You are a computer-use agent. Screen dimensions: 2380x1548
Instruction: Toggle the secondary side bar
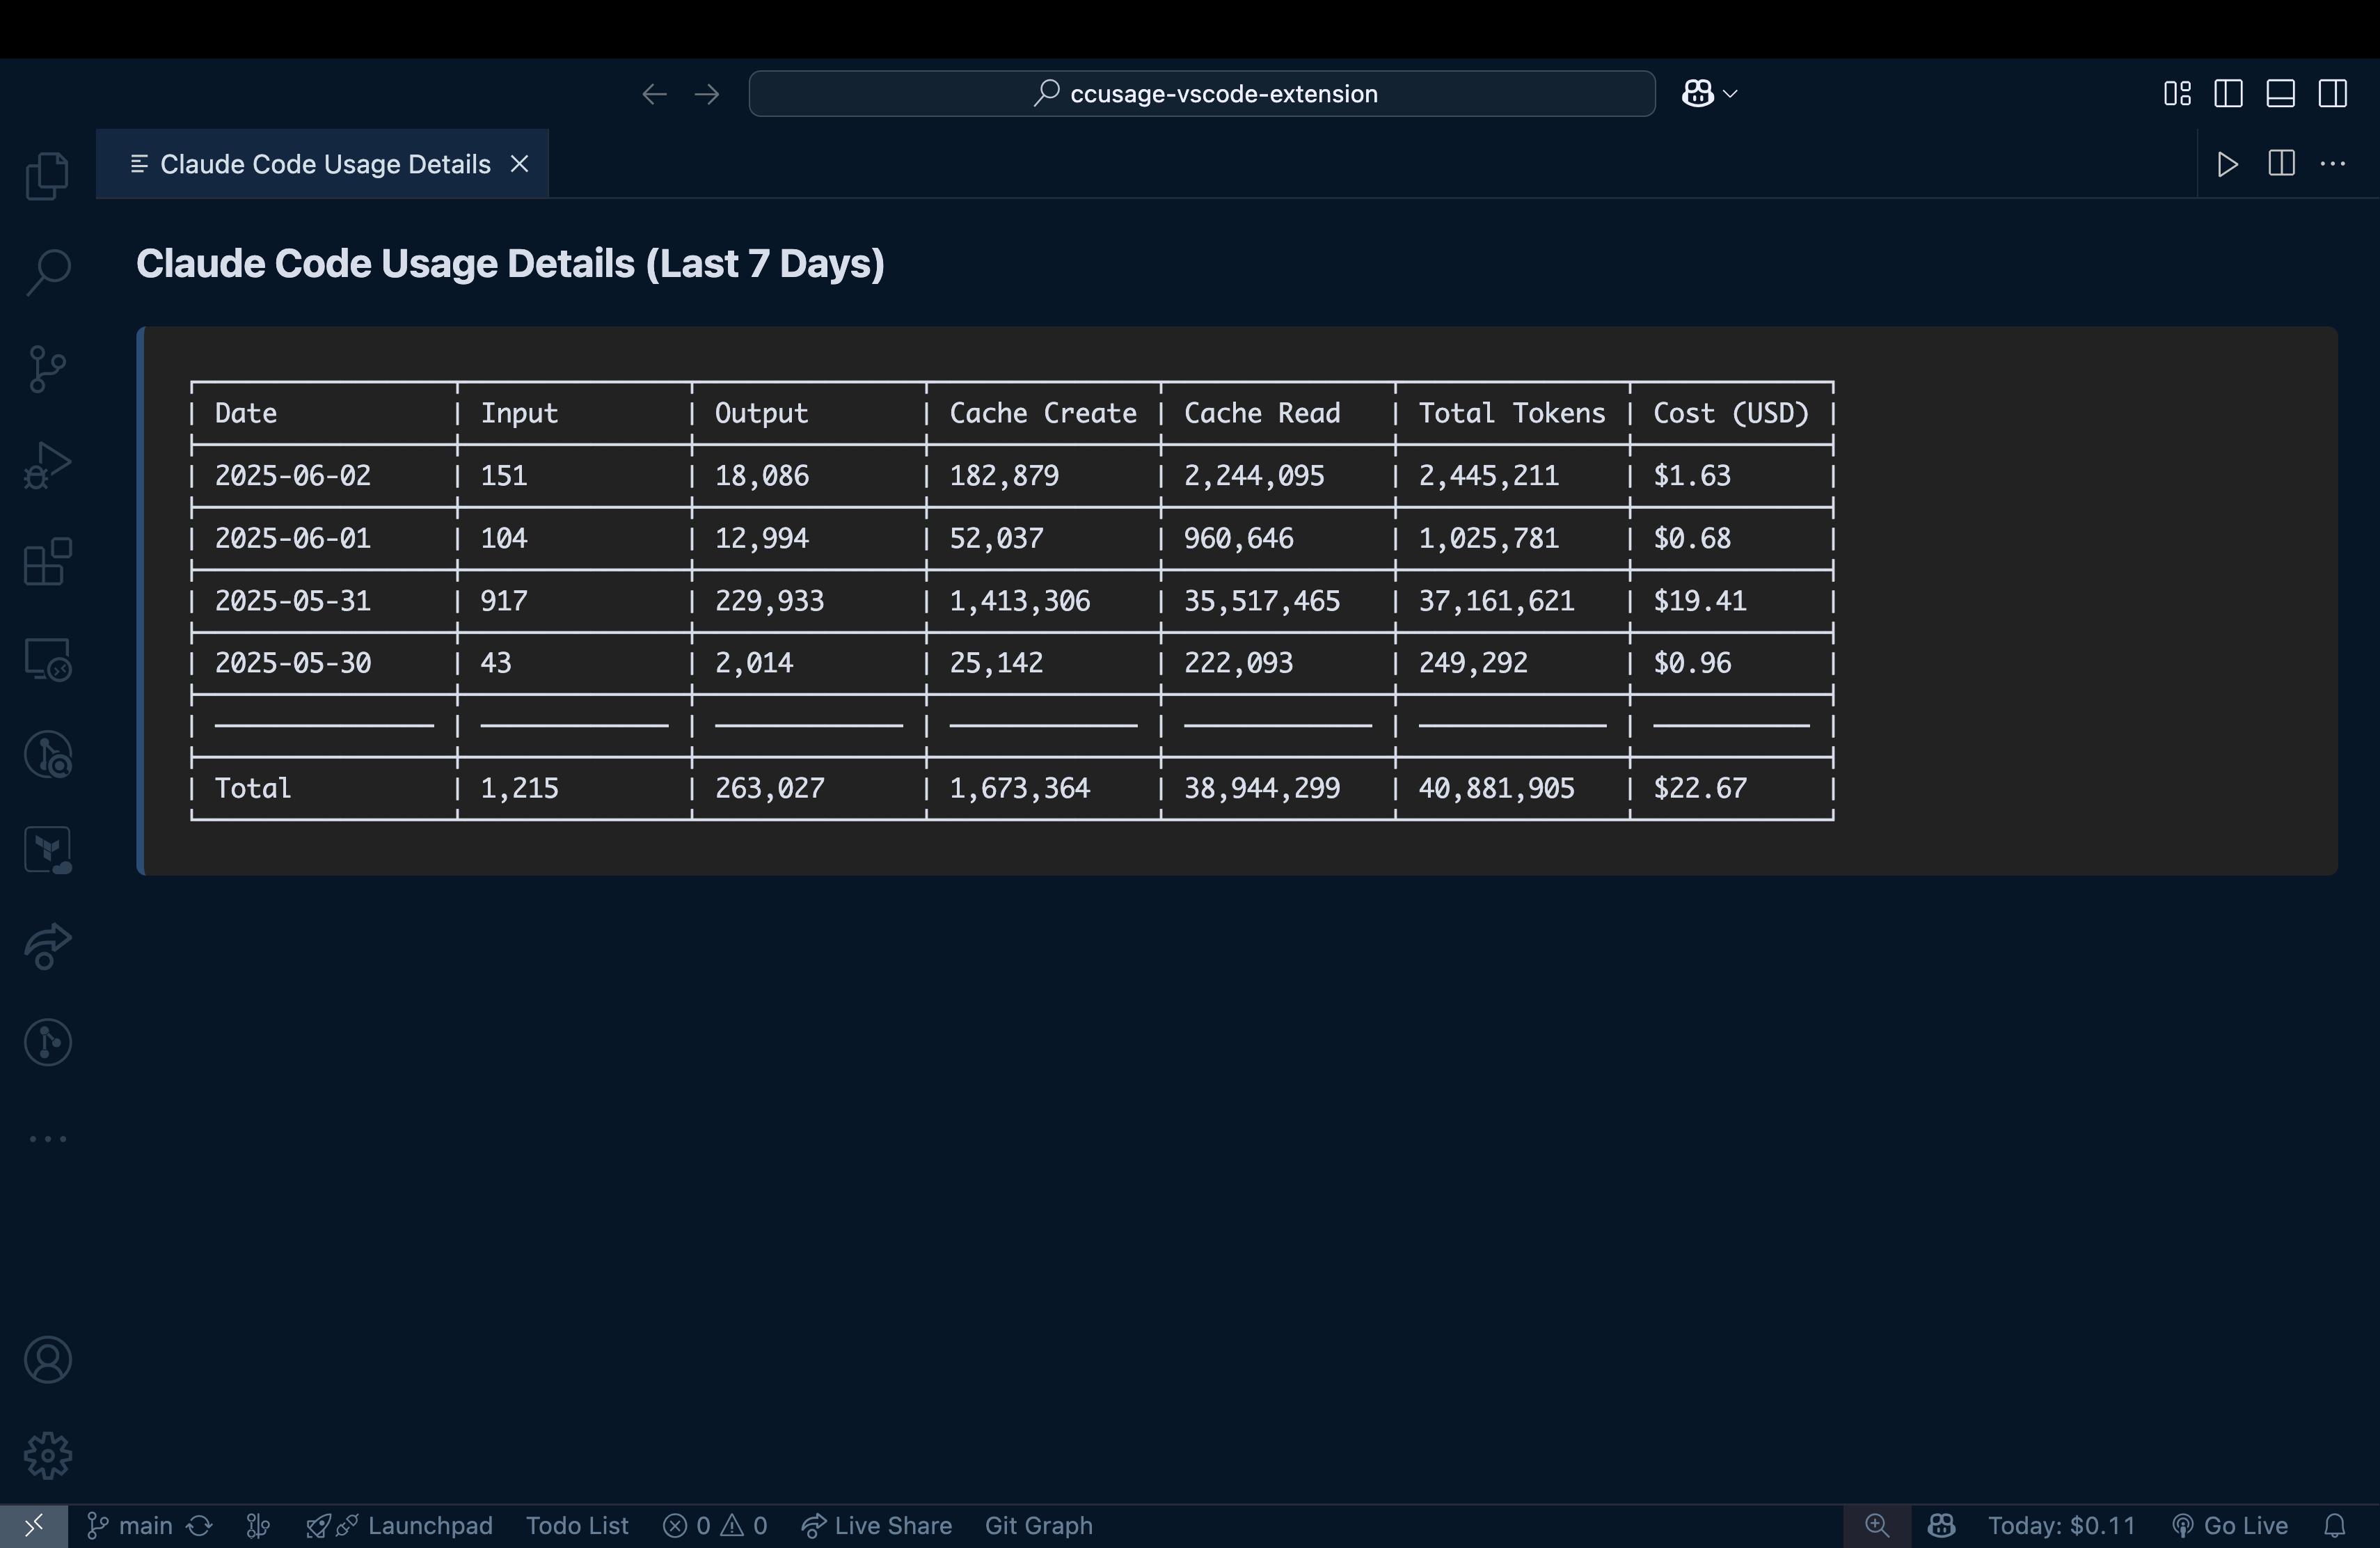(2332, 94)
